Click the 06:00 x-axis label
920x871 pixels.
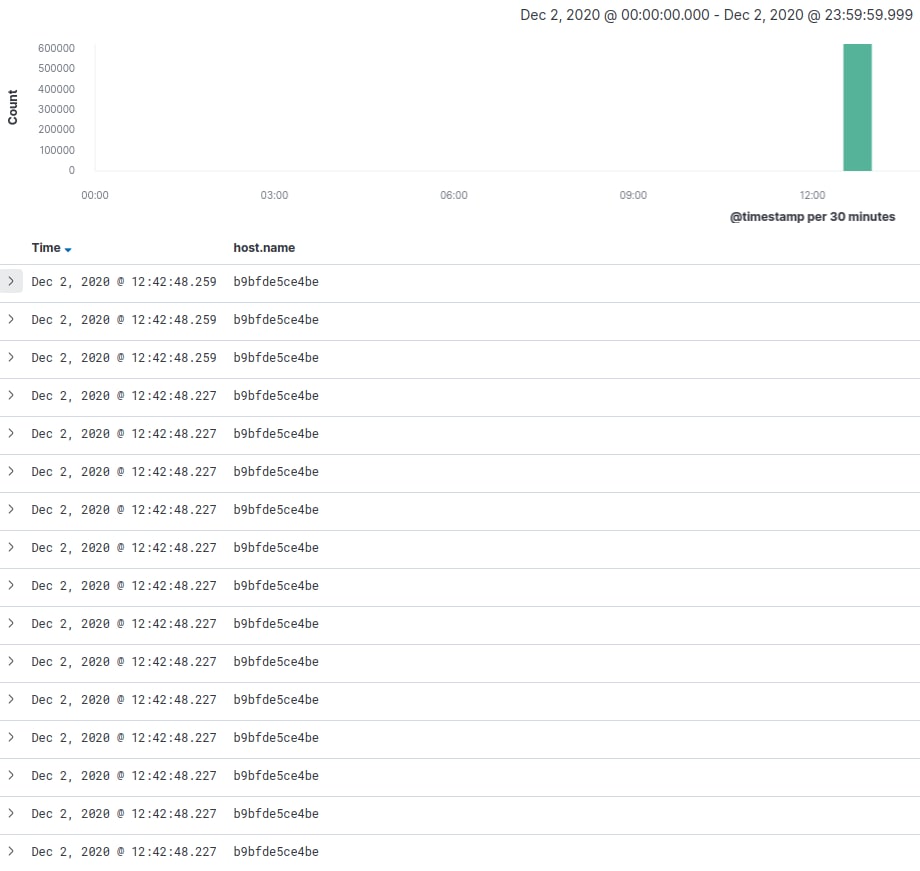(454, 195)
